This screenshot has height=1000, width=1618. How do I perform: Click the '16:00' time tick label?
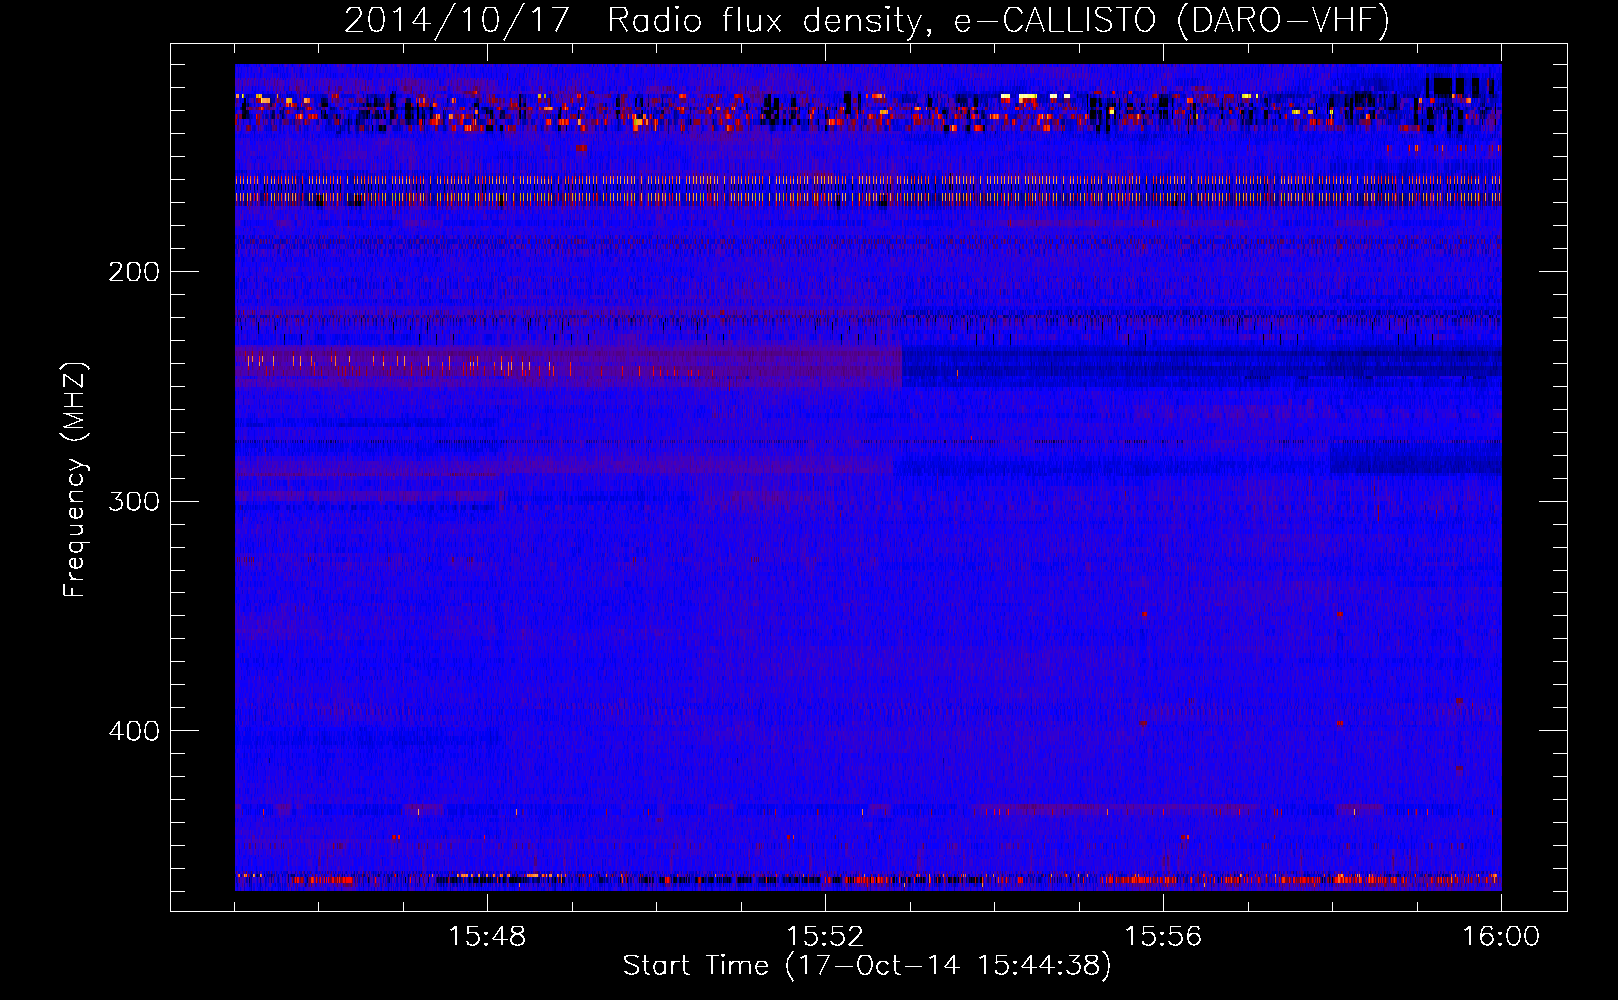pos(1501,937)
